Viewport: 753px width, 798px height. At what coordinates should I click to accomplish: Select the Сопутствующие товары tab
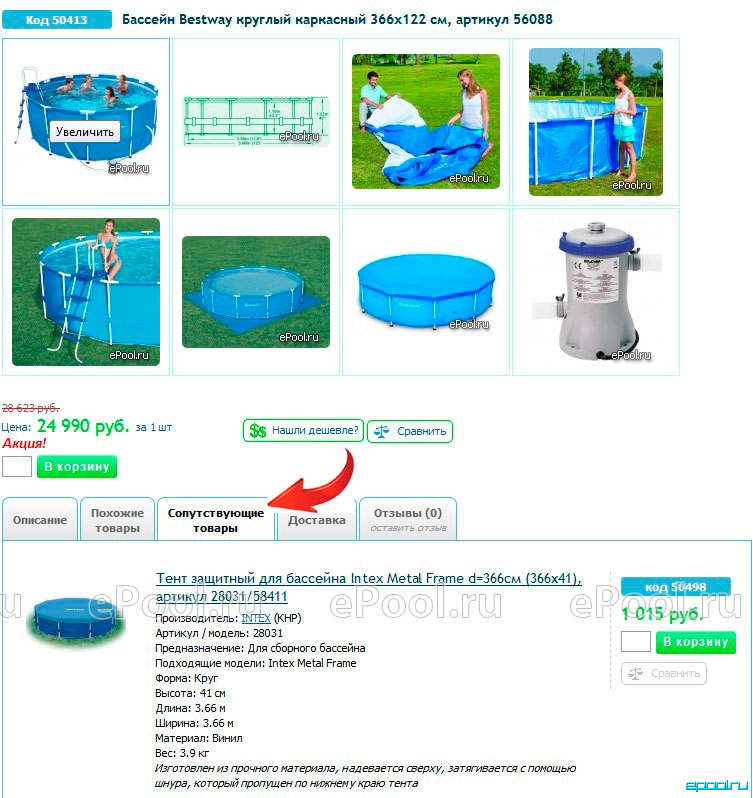coord(216,520)
